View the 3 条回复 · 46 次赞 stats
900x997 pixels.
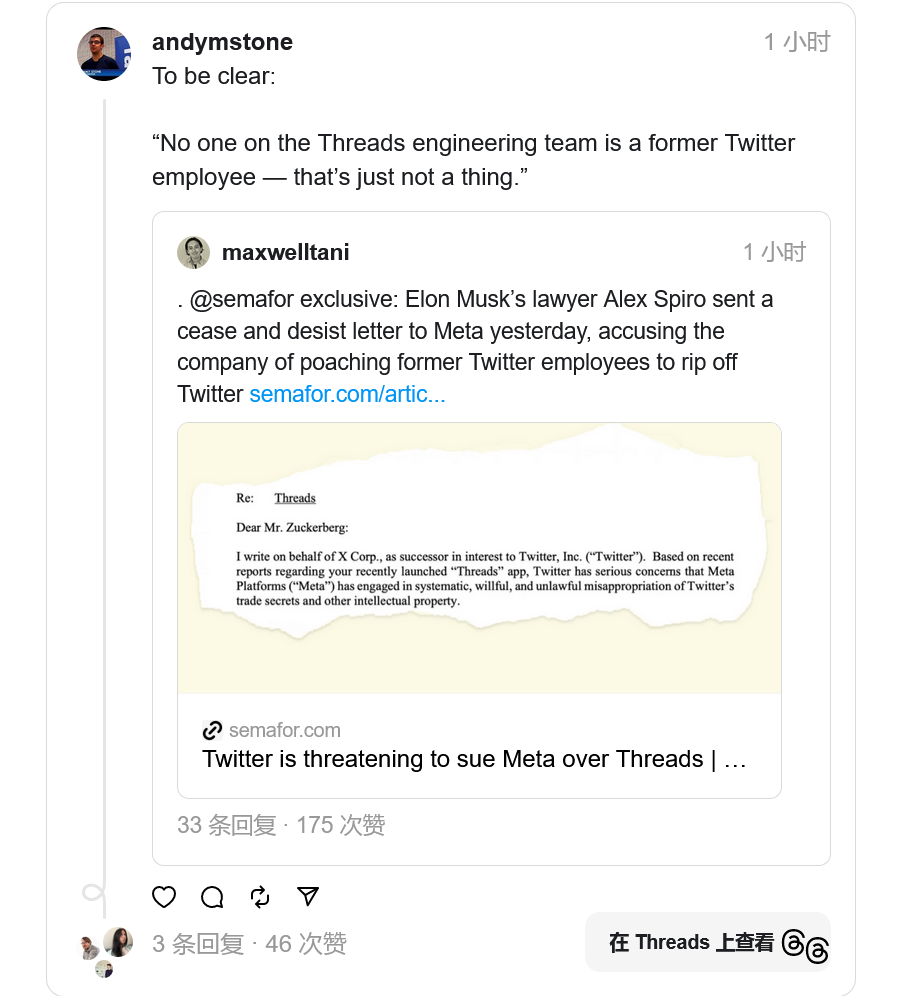coord(249,943)
